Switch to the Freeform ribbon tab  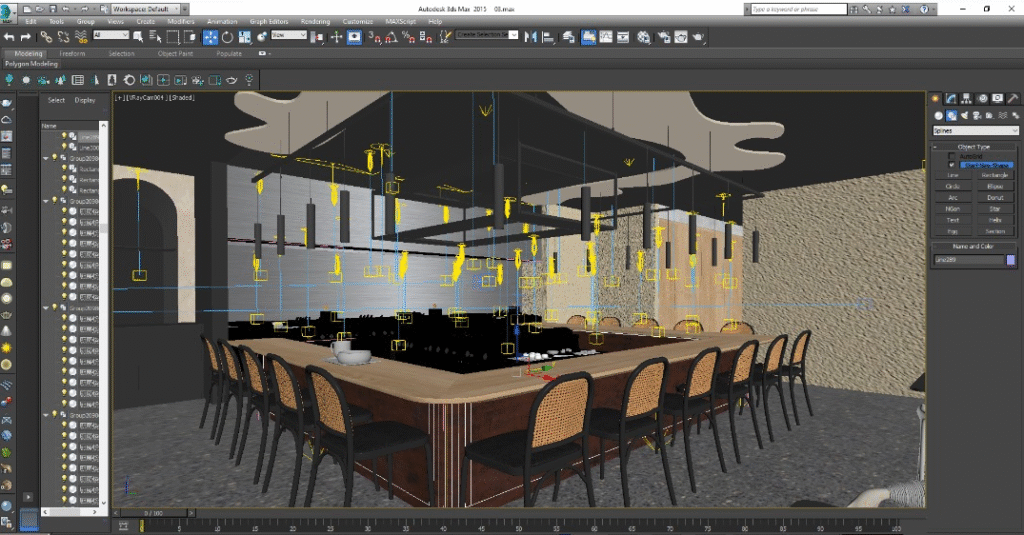tap(72, 53)
